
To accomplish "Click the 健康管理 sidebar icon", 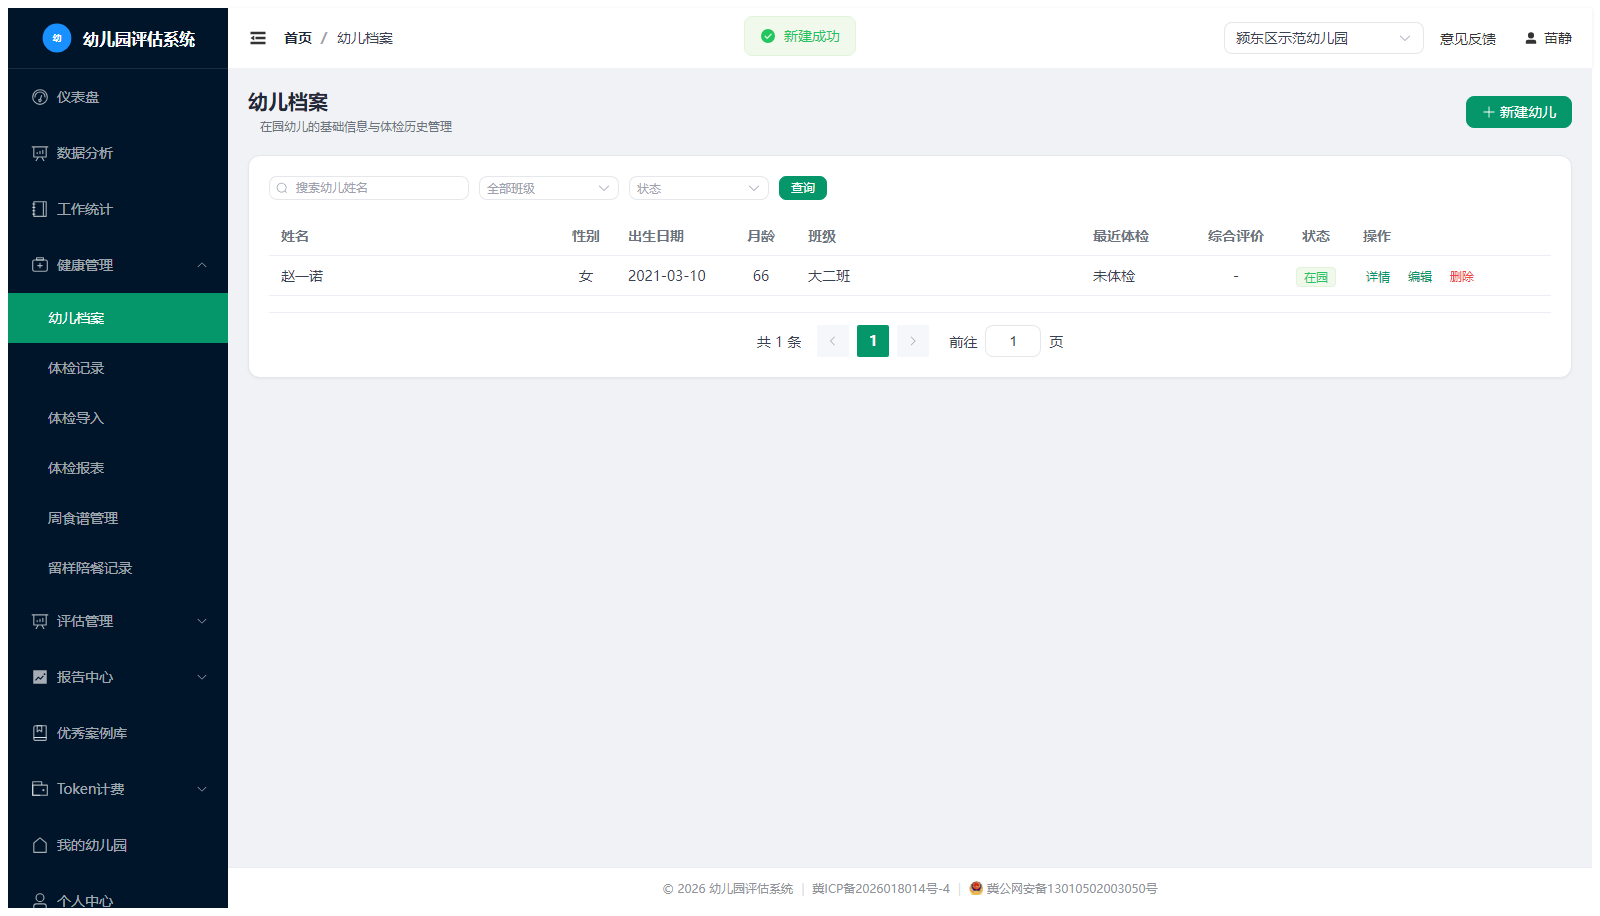I will [x=40, y=265].
